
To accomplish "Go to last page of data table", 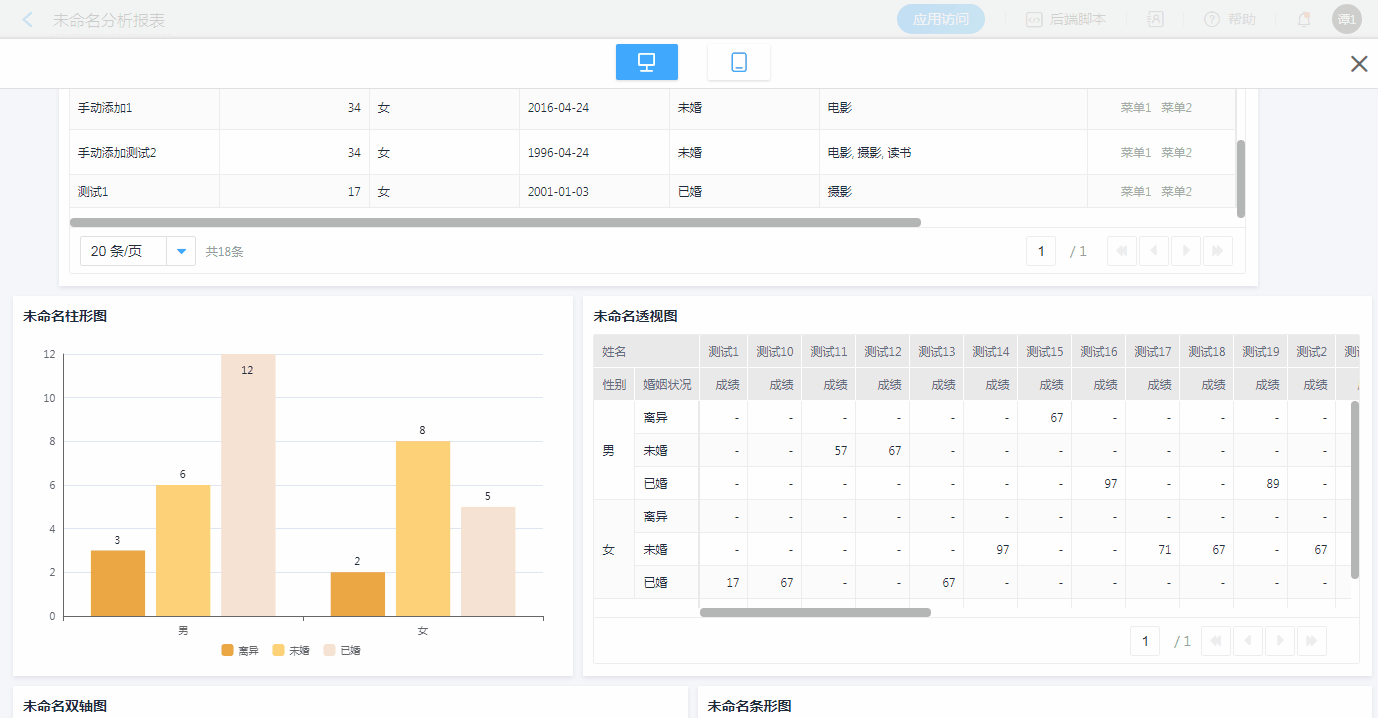I will click(x=1217, y=251).
